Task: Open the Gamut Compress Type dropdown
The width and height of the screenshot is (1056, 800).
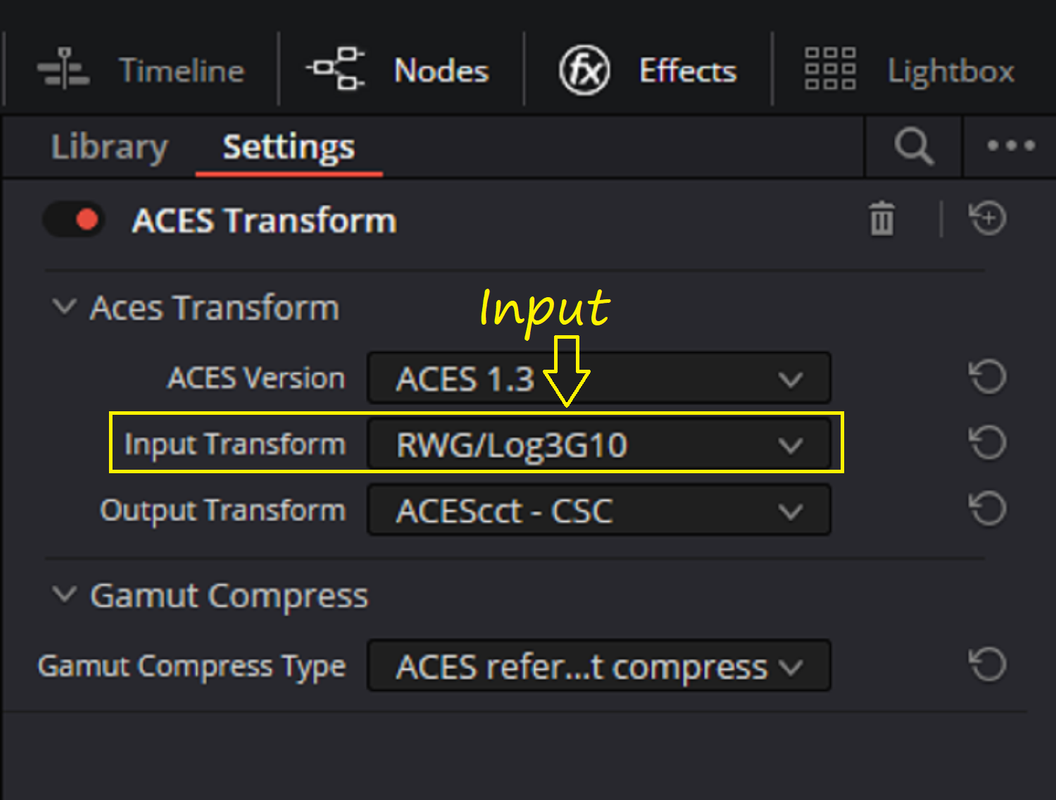Action: point(599,666)
